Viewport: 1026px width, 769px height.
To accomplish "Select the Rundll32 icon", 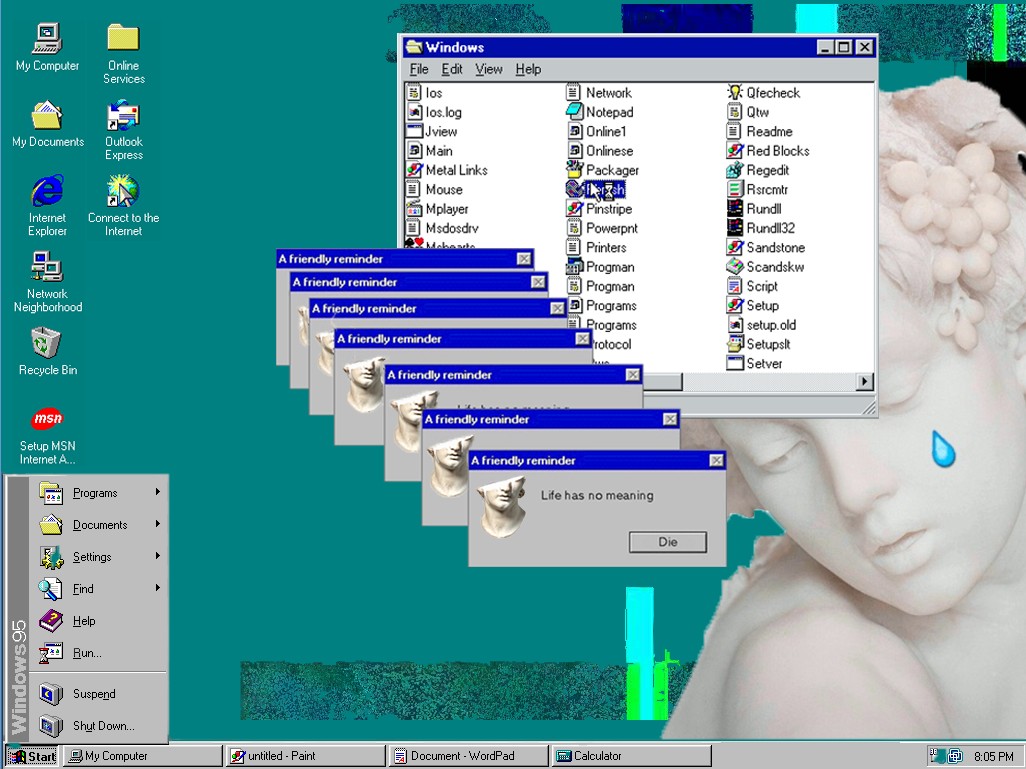I will [735, 228].
